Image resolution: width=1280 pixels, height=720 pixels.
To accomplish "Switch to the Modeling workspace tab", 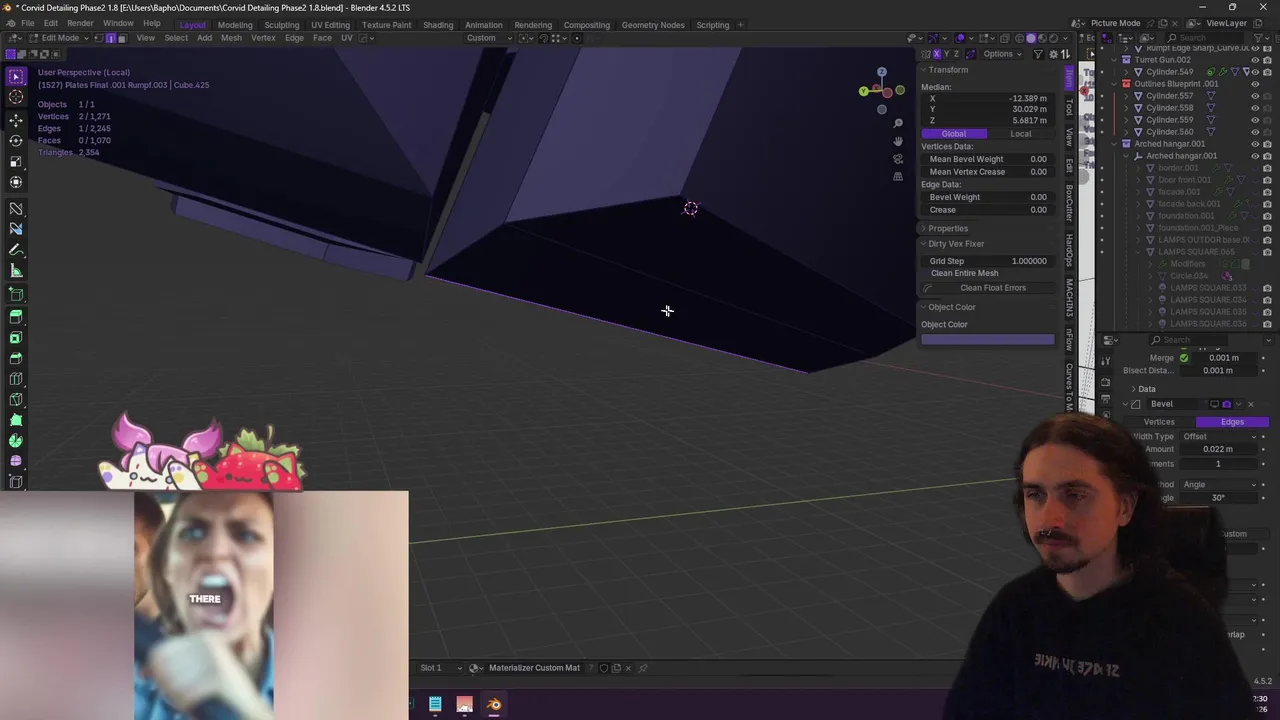I will coord(235,25).
